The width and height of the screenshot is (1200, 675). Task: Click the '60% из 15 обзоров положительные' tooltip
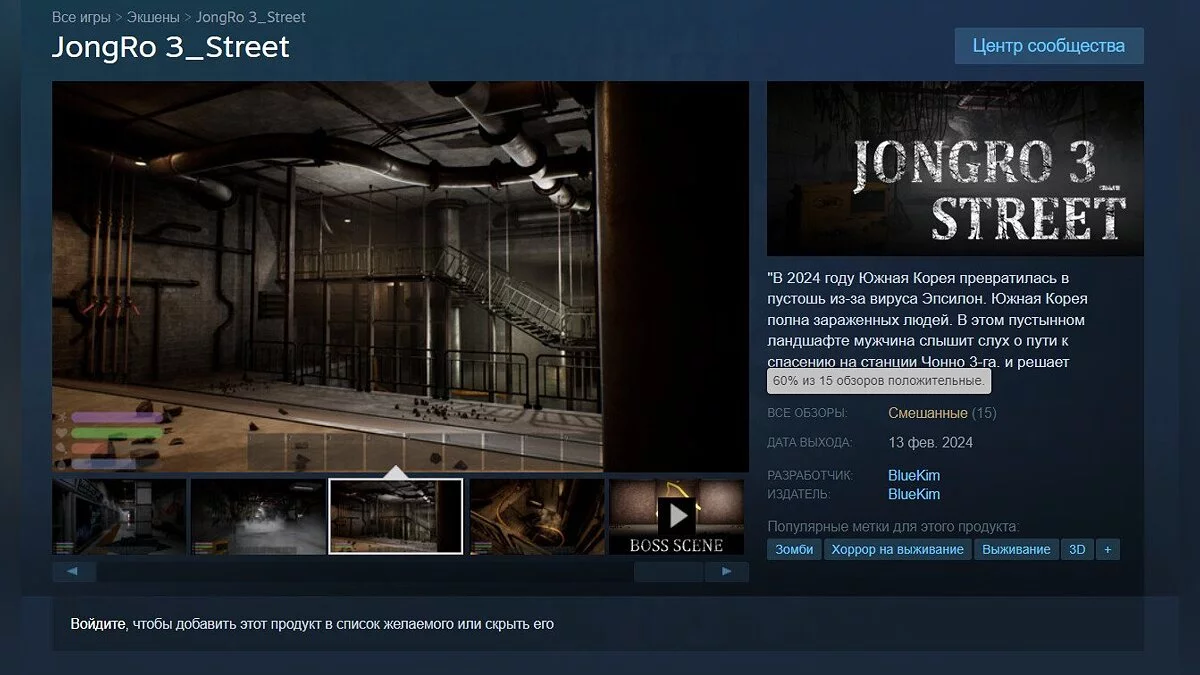click(879, 382)
